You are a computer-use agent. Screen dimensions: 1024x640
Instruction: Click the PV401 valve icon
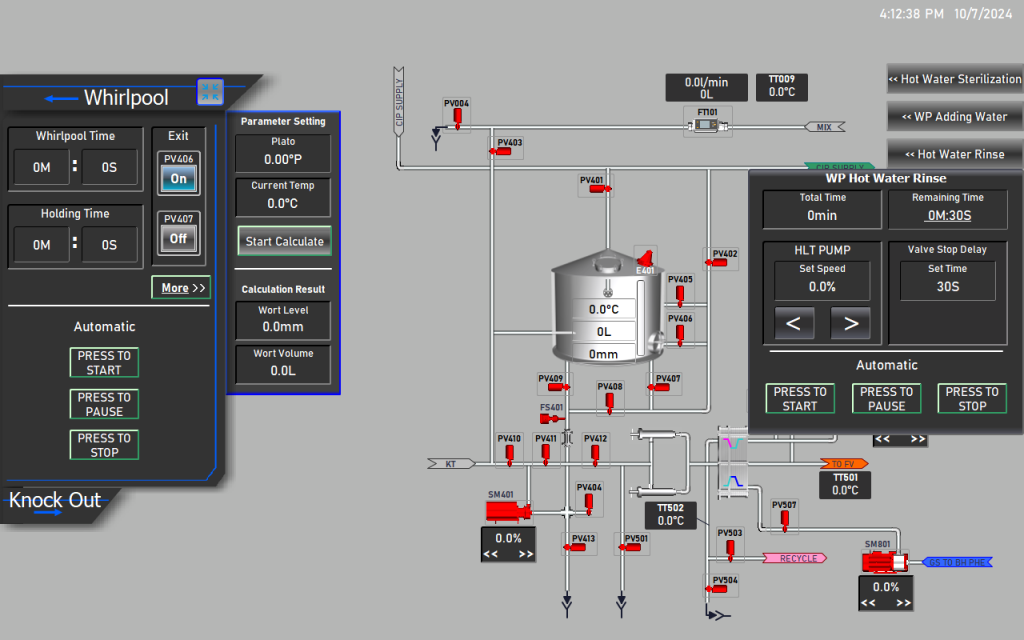pos(600,189)
